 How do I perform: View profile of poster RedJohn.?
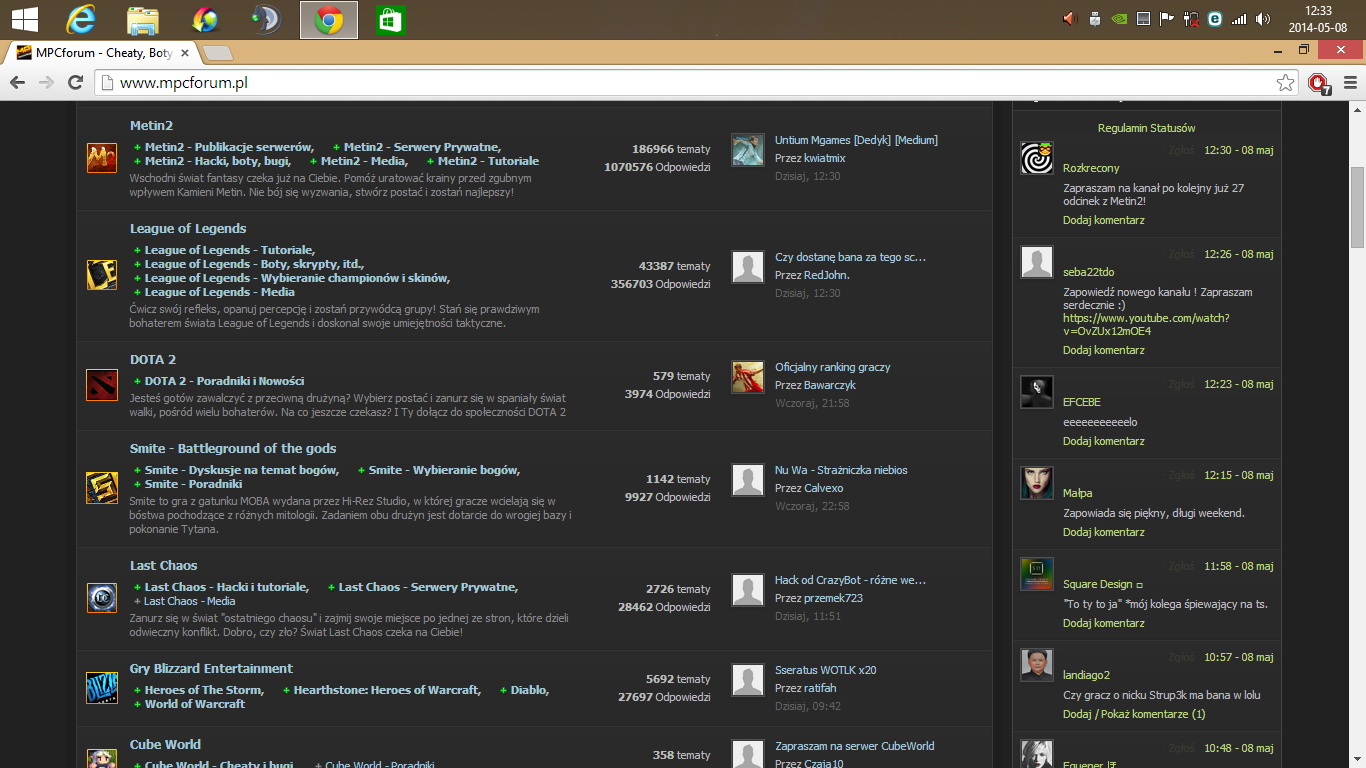826,275
